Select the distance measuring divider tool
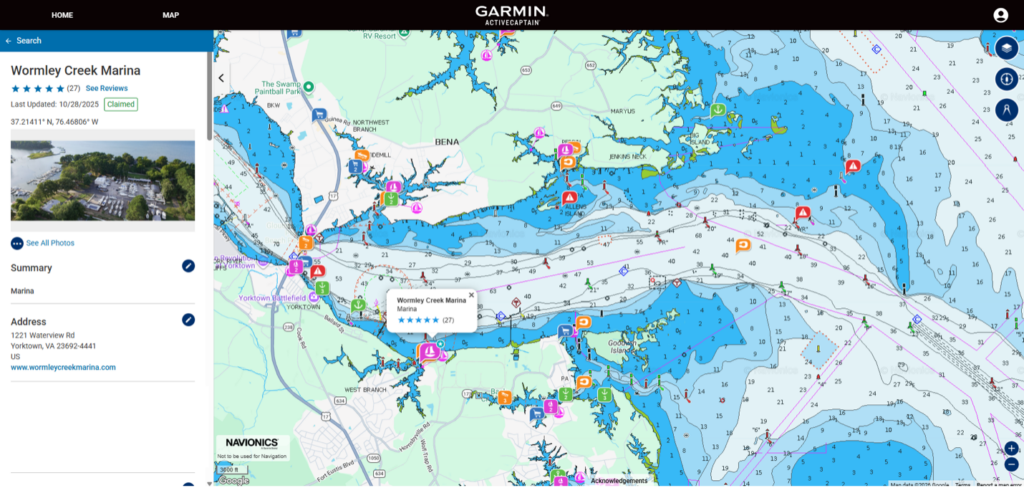Viewport: 1024px width, 488px height. [x=1006, y=110]
